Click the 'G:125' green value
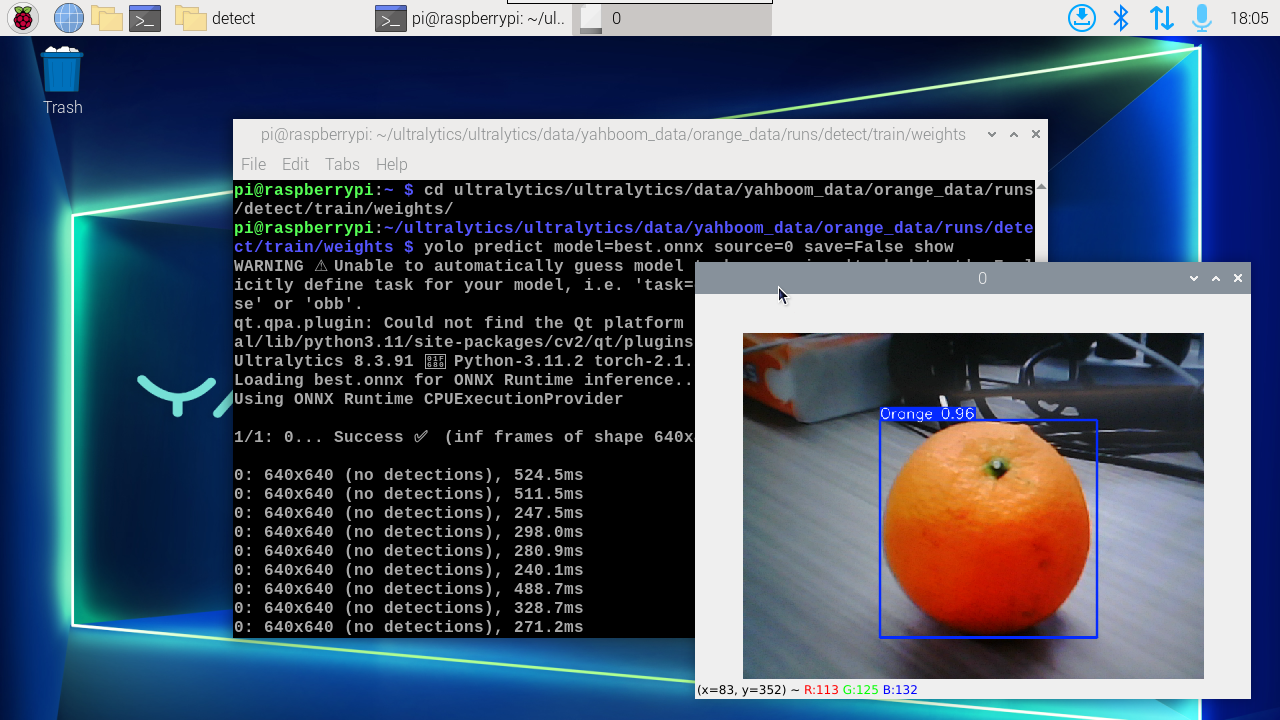Screen dimensions: 1280x720 tap(860, 690)
